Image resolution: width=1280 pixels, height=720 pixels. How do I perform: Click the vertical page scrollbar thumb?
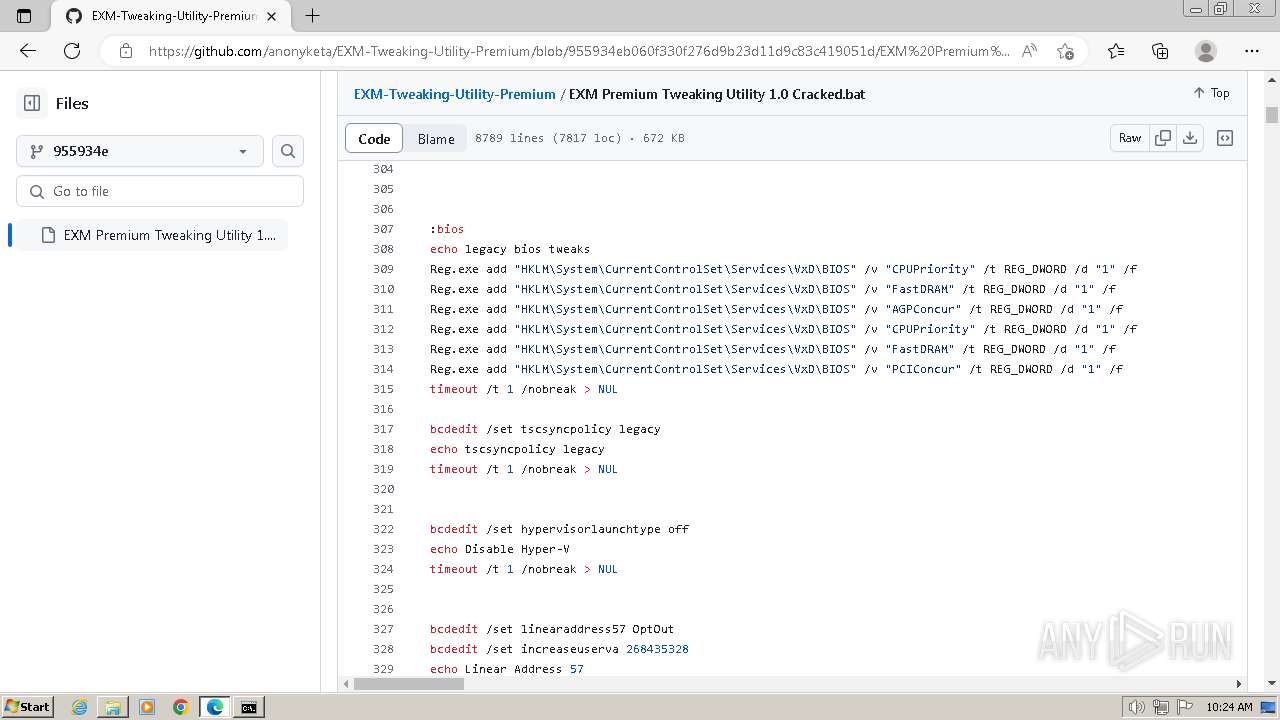coord(1271,114)
